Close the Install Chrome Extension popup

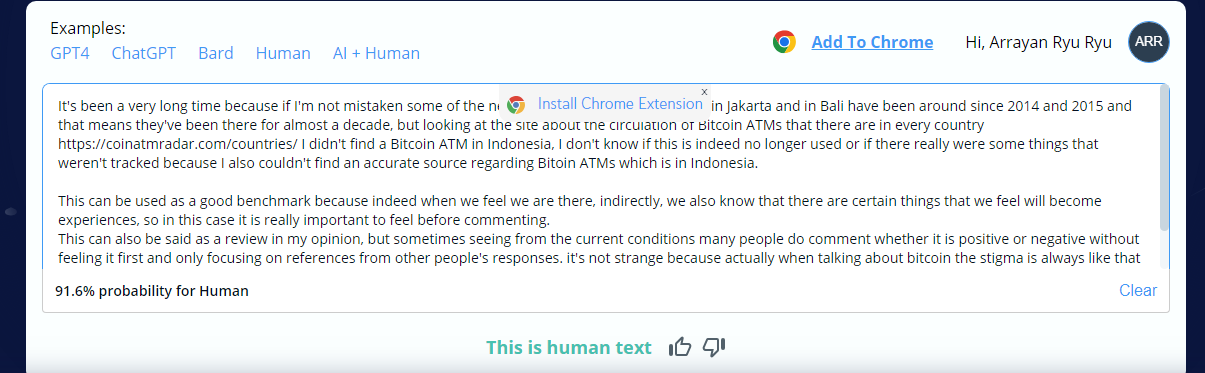pyautogui.click(x=704, y=91)
